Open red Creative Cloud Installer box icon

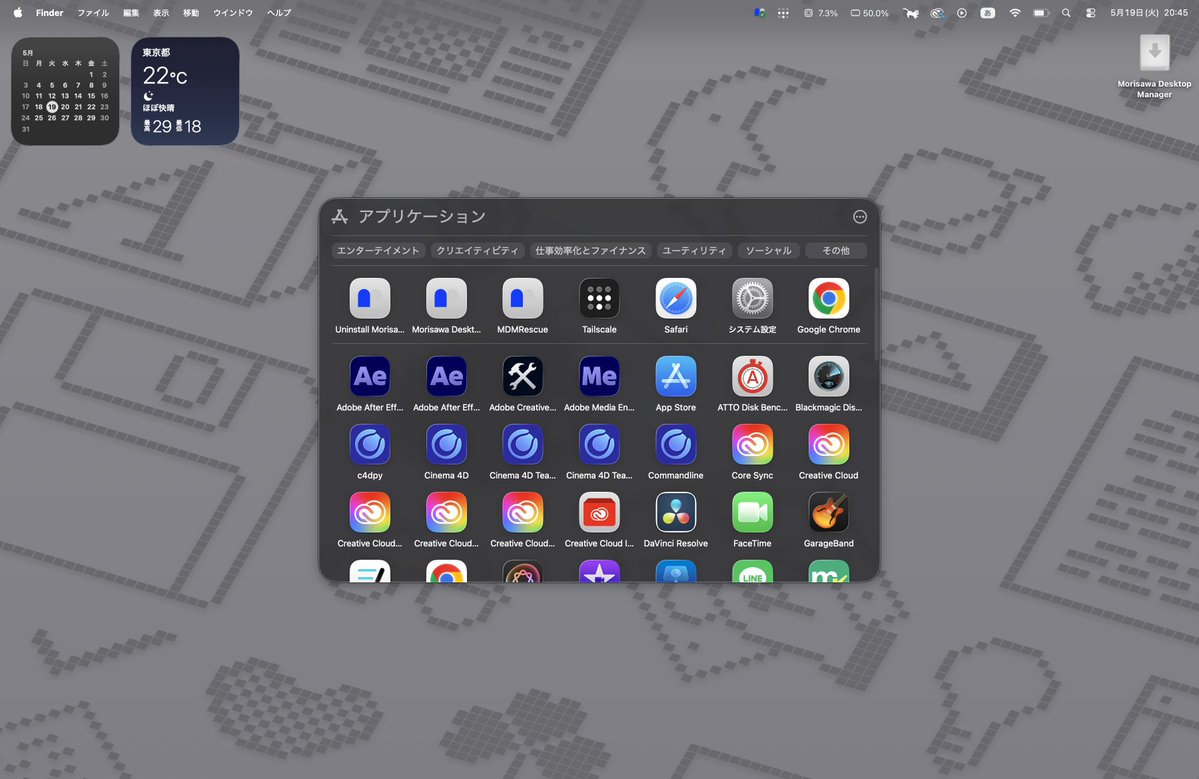coord(600,513)
